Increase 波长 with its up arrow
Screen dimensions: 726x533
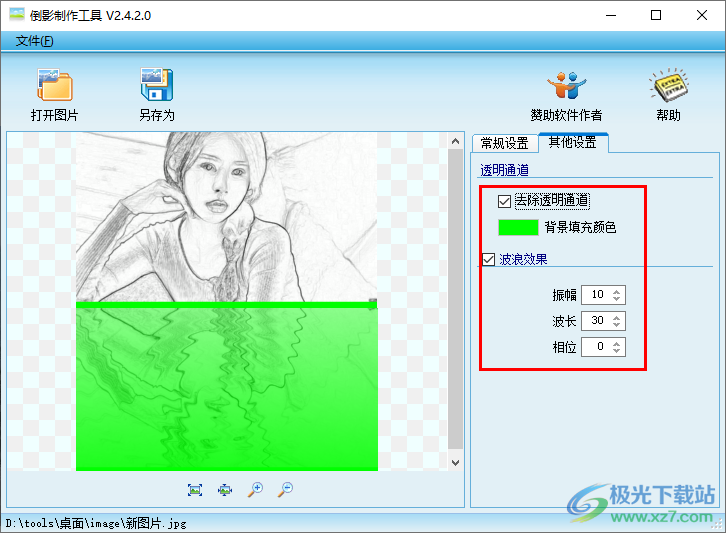[616, 317]
